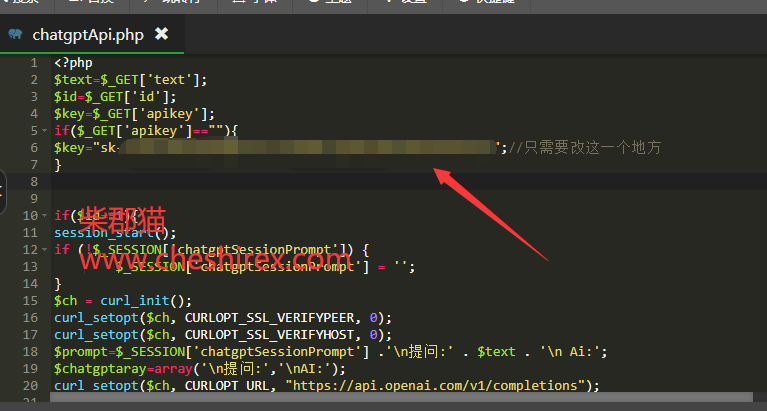Screen dimensions: 767x411
Task: Click the "$key=$_GET['apikey'];" line
Action: tap(135, 114)
